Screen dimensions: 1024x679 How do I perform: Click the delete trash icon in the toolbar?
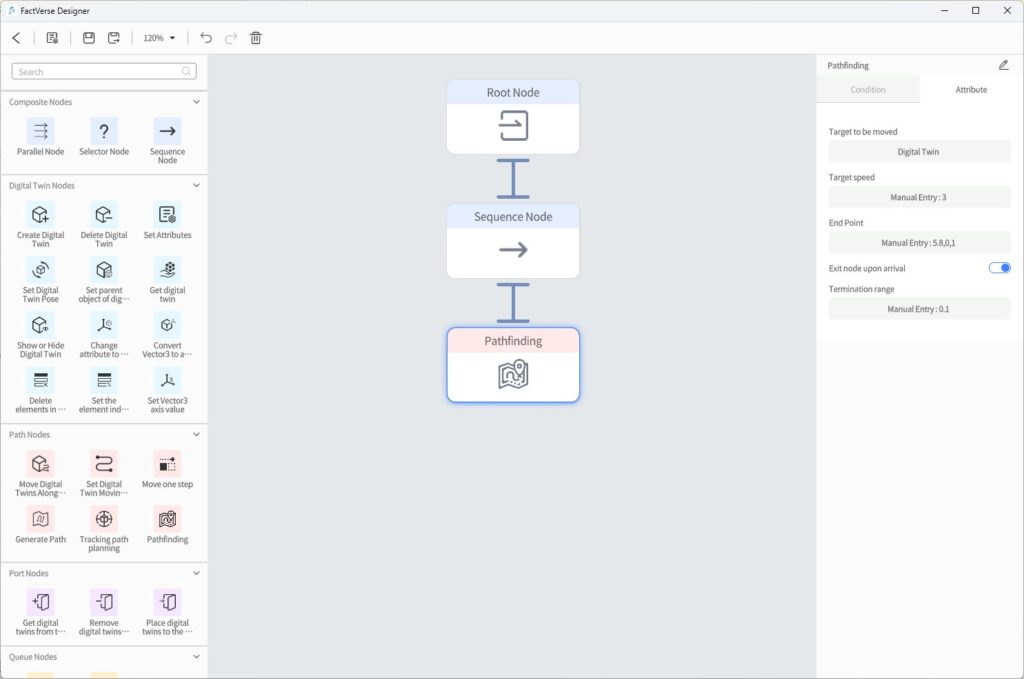[x=255, y=37]
